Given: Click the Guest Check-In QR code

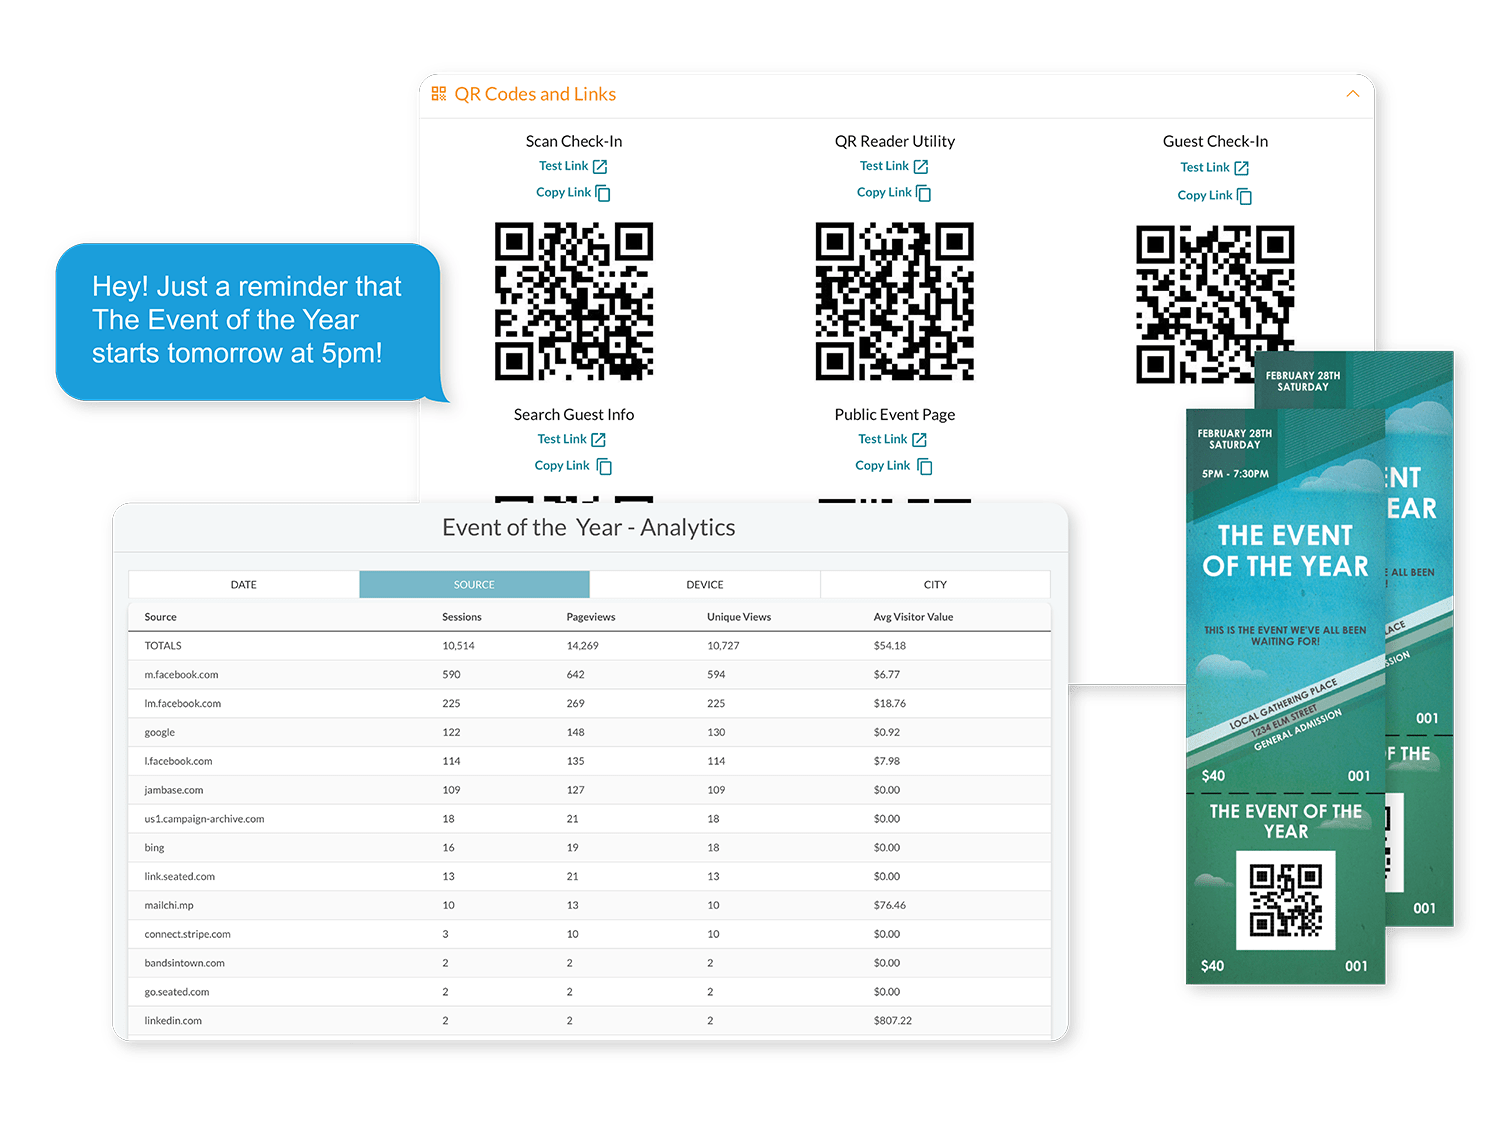Looking at the screenshot, I should [1215, 304].
